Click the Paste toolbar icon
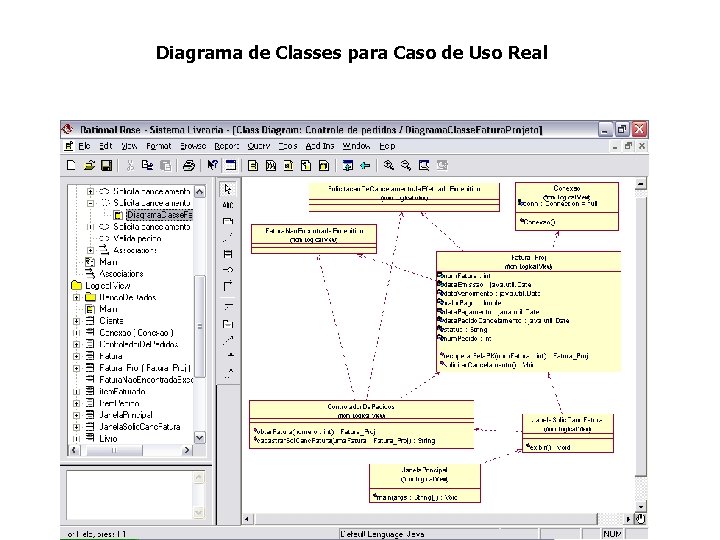 tap(165, 165)
